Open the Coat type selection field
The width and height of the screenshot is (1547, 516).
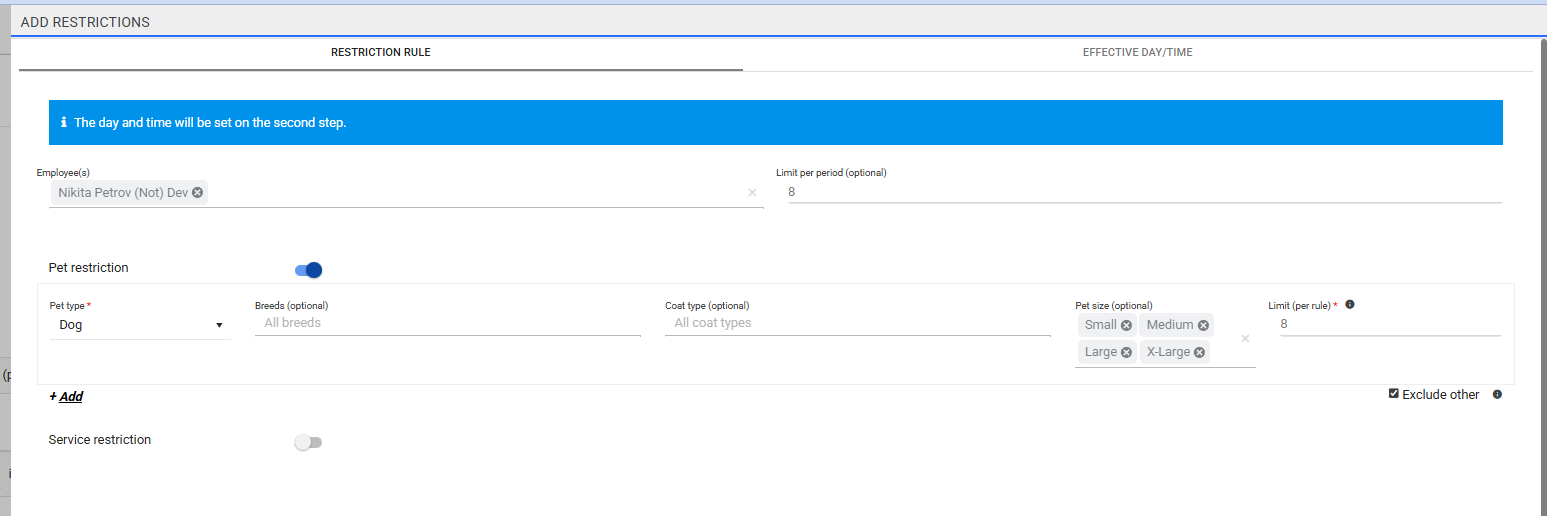[857, 324]
